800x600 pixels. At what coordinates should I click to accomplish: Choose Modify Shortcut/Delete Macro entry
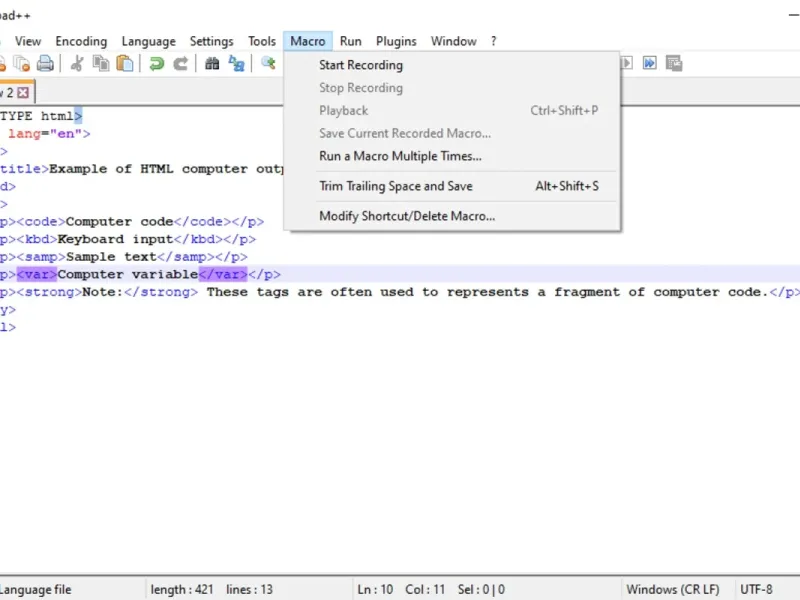point(452,216)
